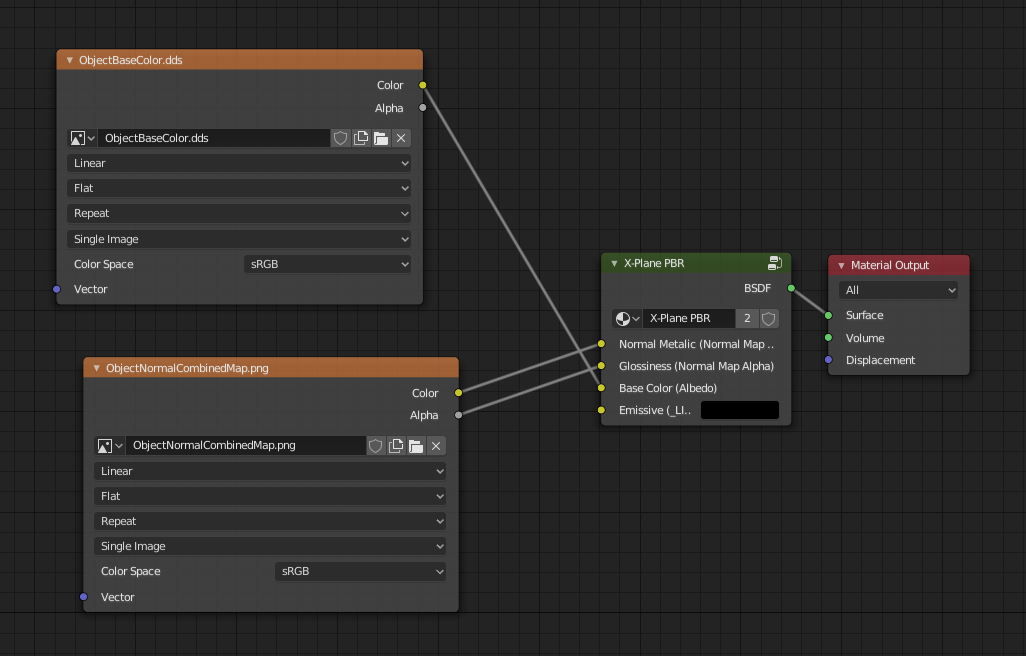Click duplicate data icon on ObjectNormalCombinedMap.png node
The height and width of the screenshot is (656, 1026).
[x=395, y=445]
